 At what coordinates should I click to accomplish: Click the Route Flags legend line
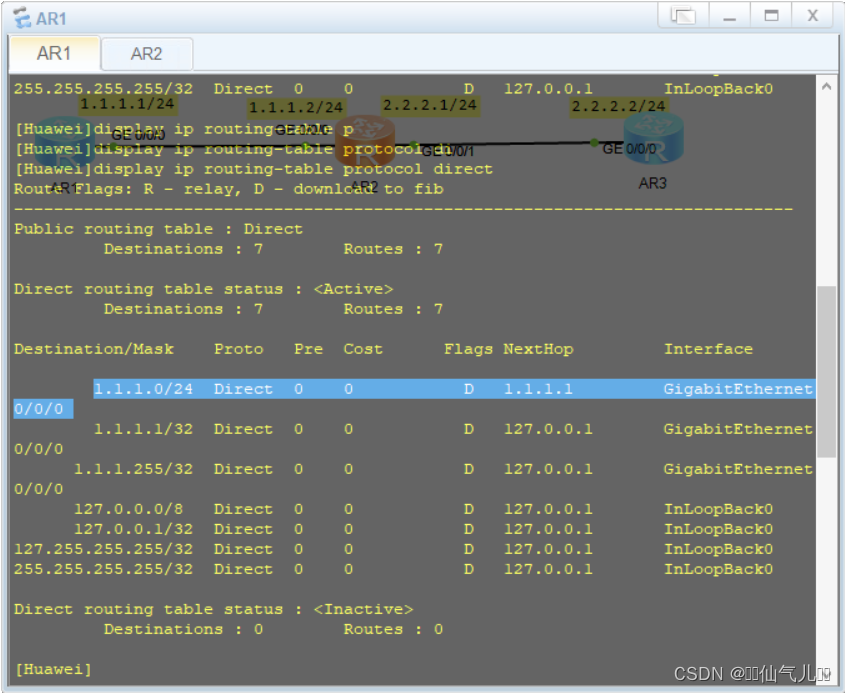(228, 189)
